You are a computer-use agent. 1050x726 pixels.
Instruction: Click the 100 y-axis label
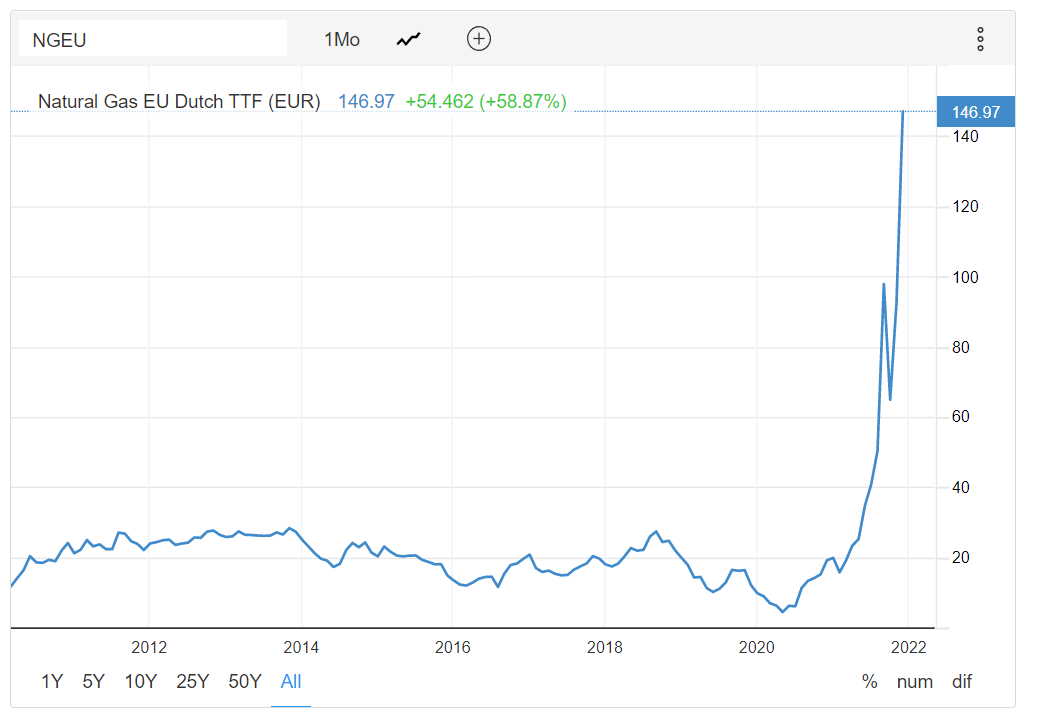pos(965,277)
